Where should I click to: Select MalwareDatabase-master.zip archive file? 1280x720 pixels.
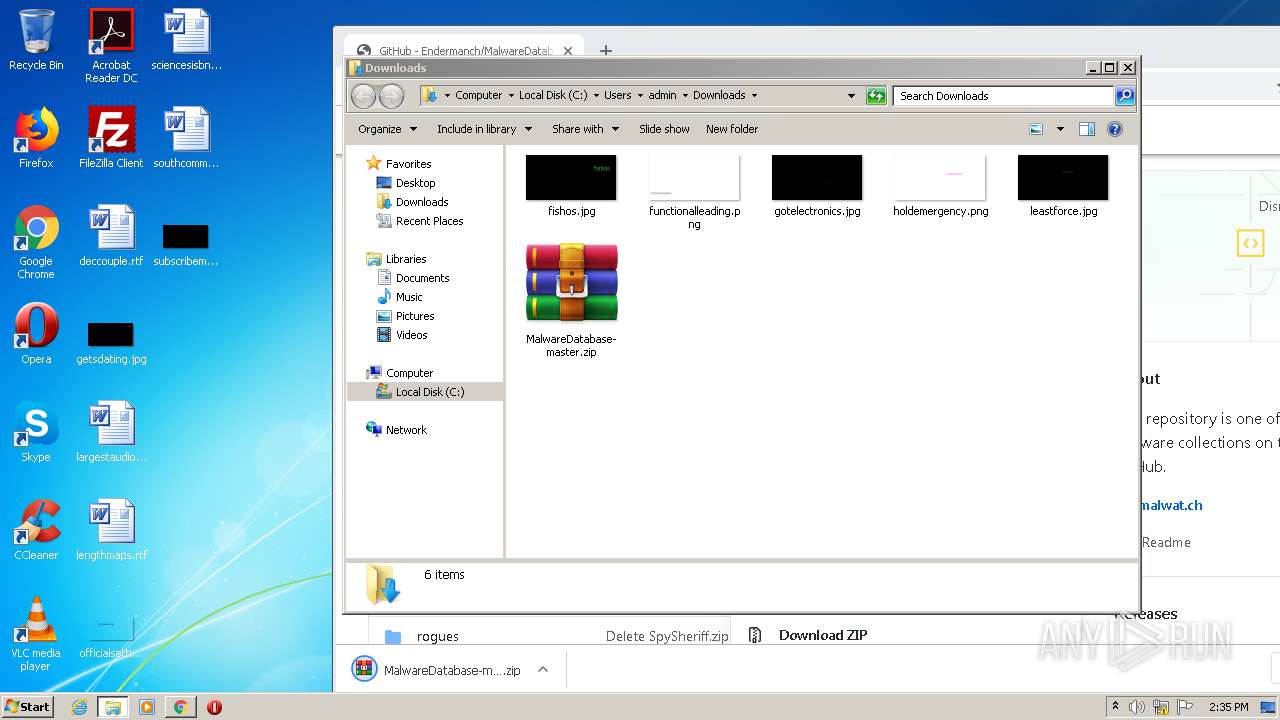coord(571,300)
